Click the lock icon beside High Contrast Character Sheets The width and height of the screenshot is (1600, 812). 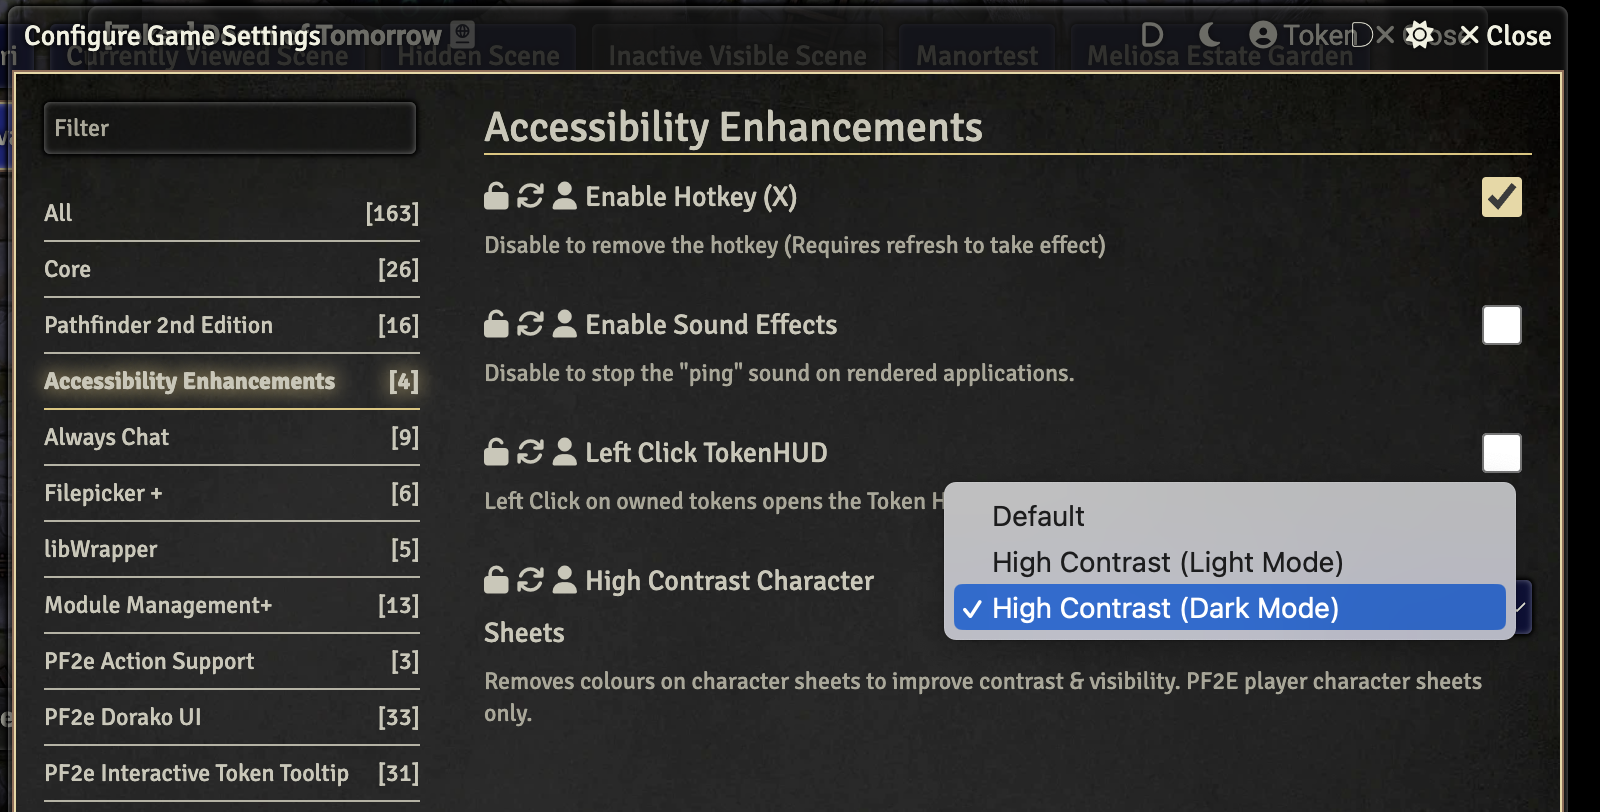click(496, 580)
